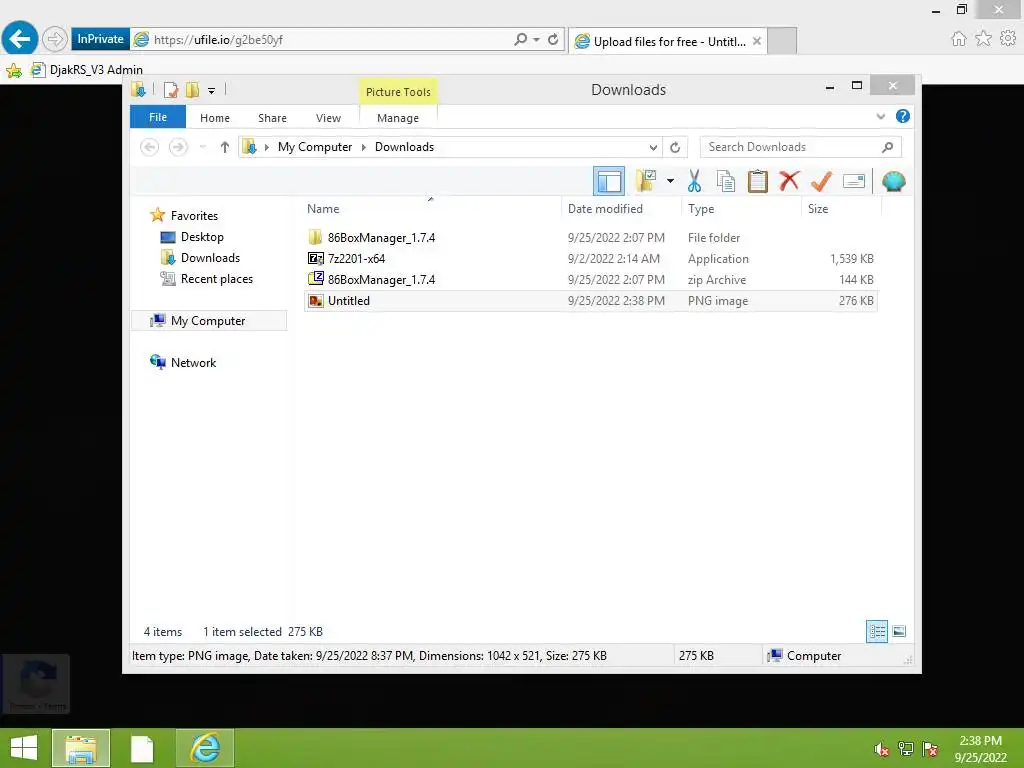Switch to Details view icon
This screenshot has width=1024, height=768.
[x=876, y=631]
